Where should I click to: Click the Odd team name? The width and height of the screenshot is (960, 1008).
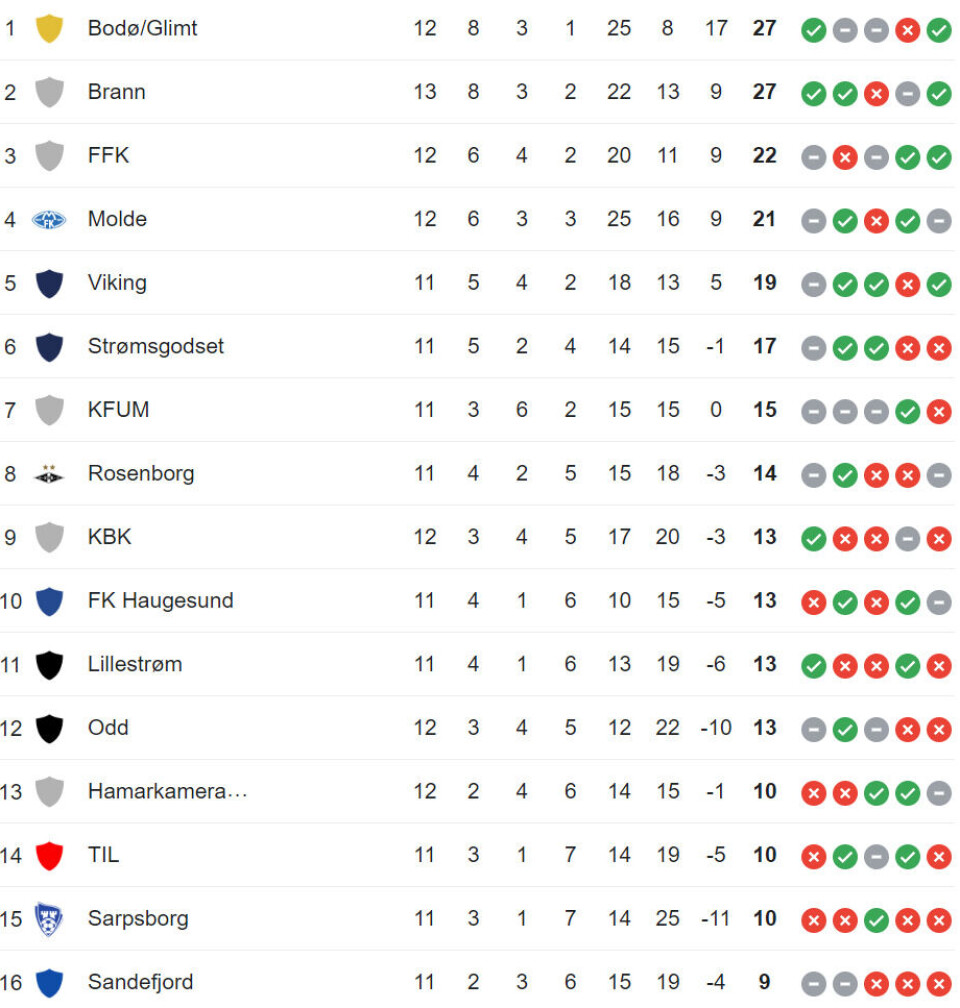point(108,728)
